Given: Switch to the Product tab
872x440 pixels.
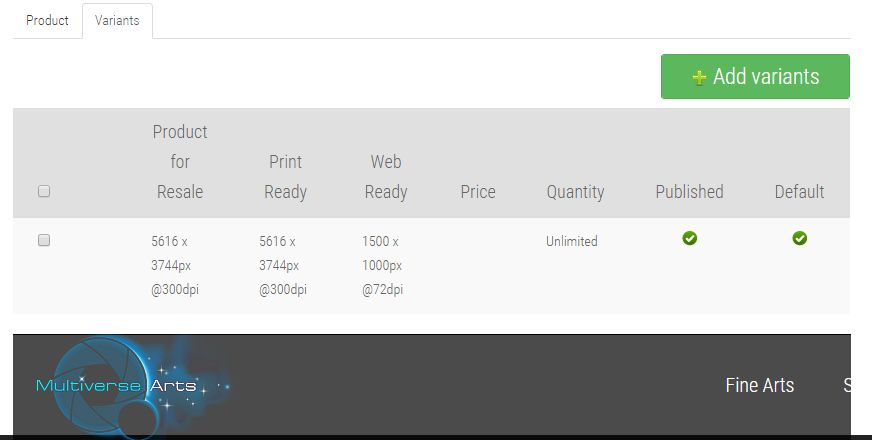Looking at the screenshot, I should (x=47, y=20).
